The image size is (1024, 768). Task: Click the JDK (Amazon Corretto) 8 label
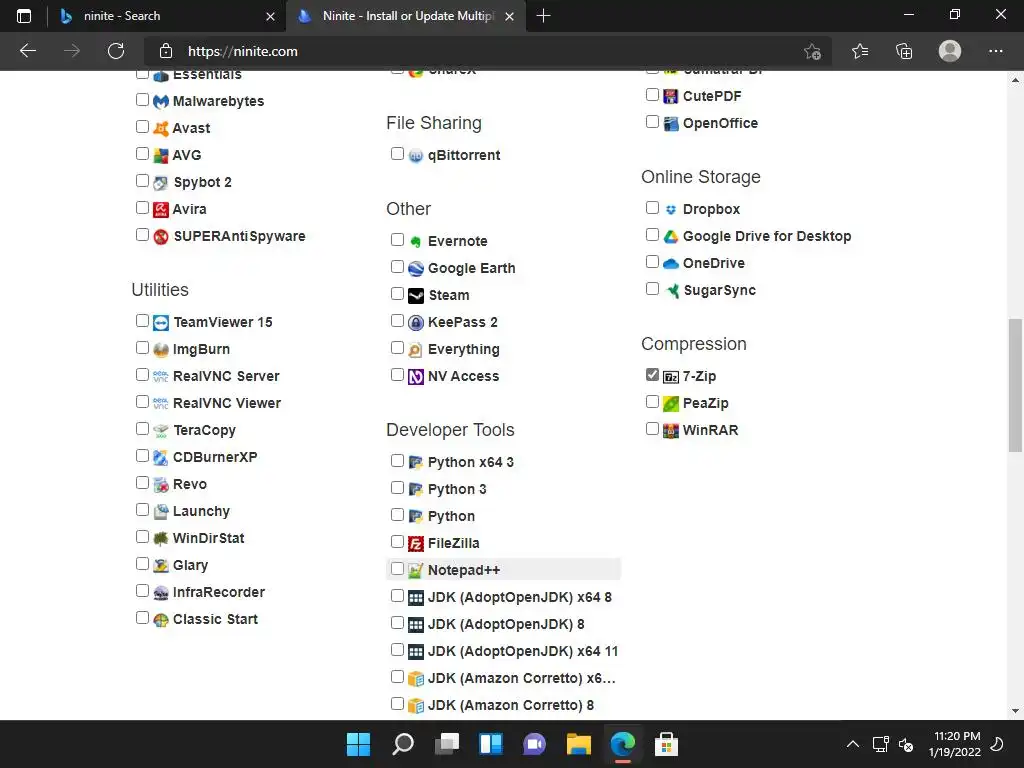tap(511, 705)
